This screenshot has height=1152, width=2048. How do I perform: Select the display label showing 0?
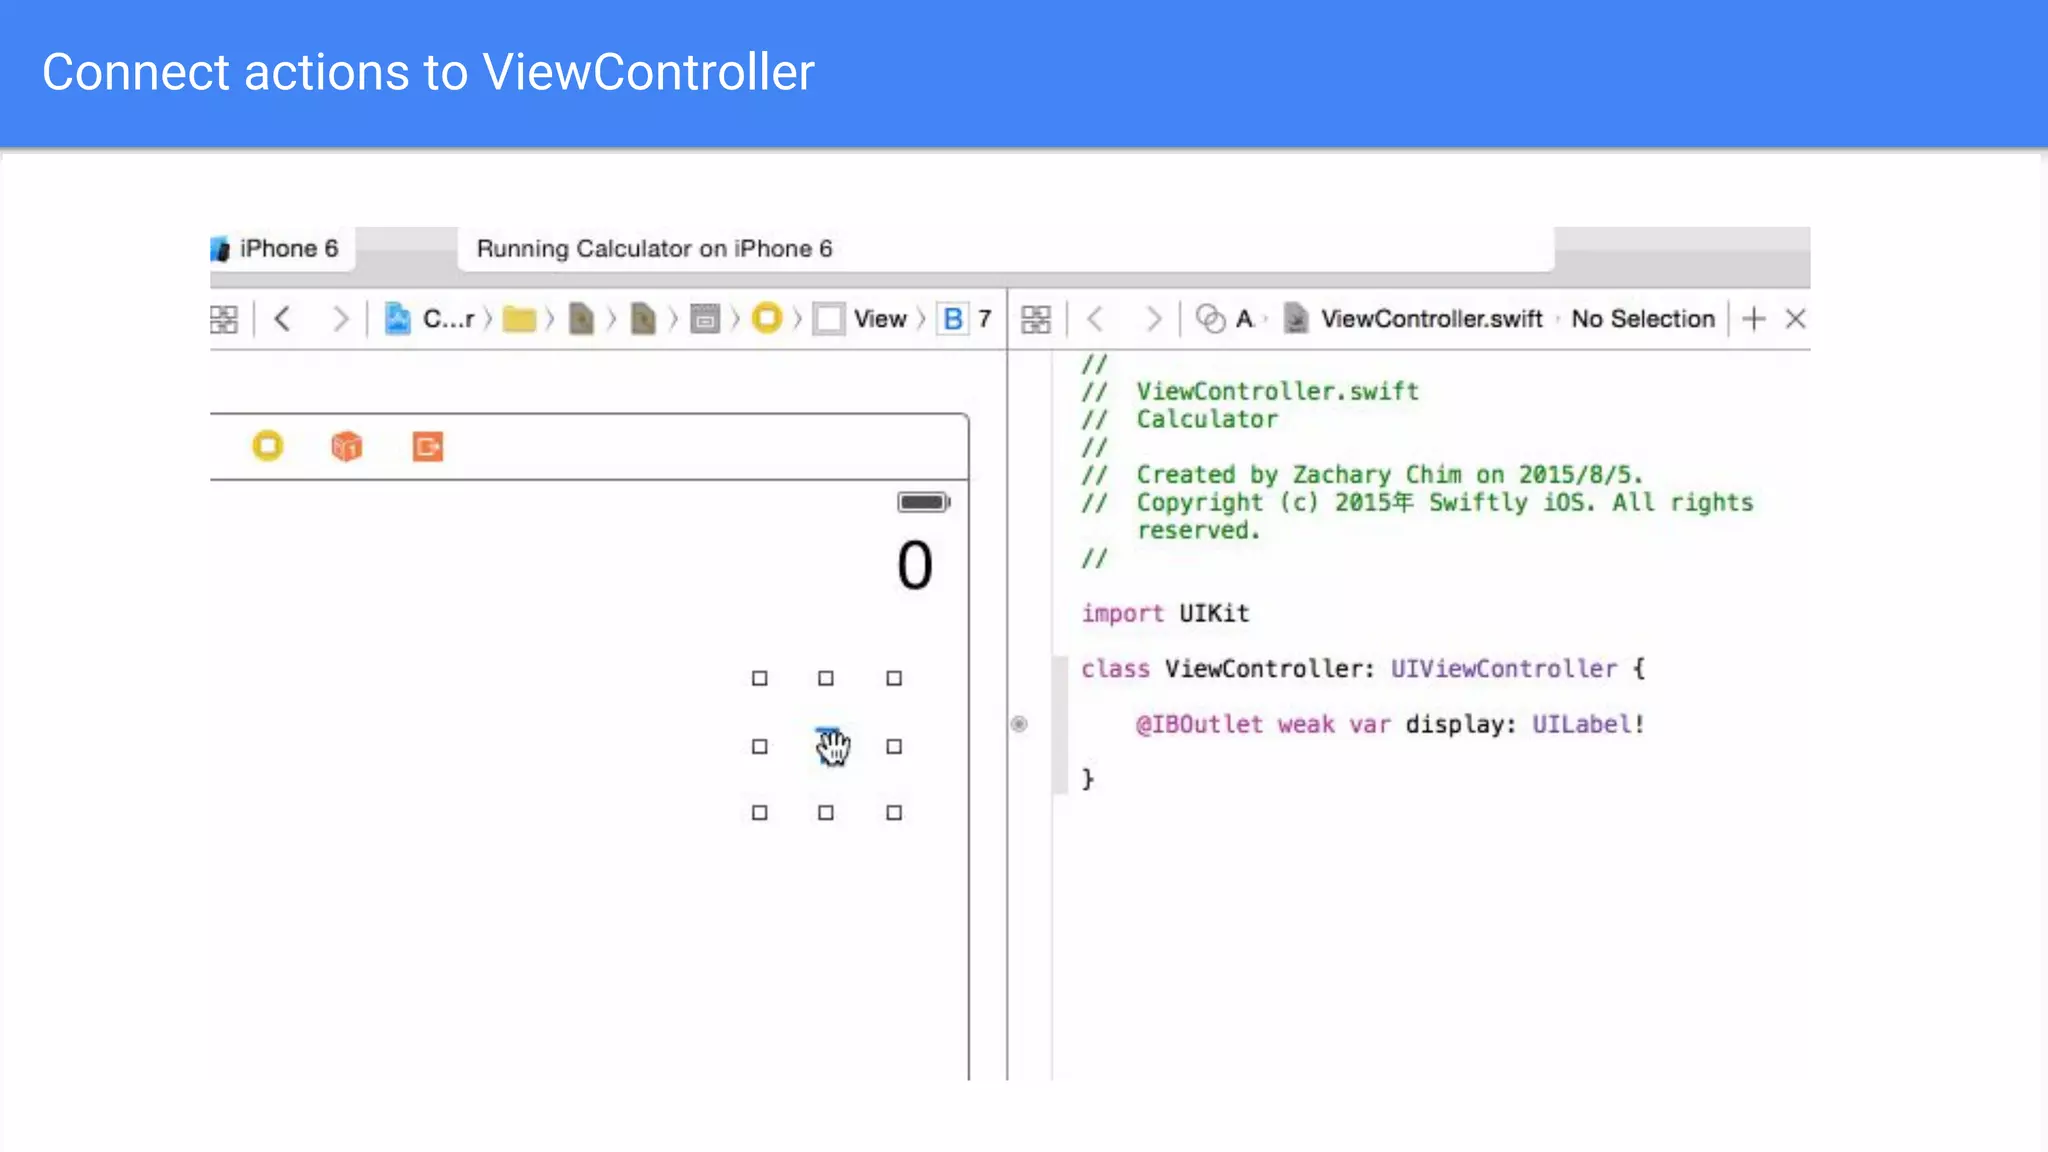[x=915, y=565]
